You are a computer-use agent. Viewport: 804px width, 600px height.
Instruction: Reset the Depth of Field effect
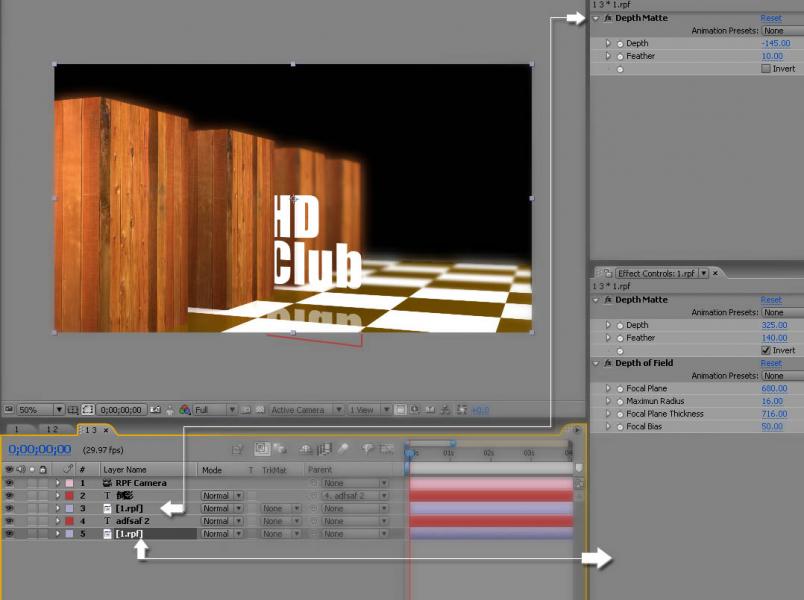click(770, 363)
